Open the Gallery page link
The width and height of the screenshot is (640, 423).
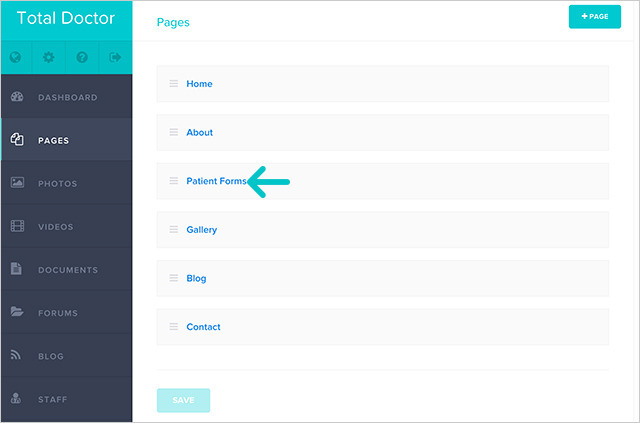202,230
